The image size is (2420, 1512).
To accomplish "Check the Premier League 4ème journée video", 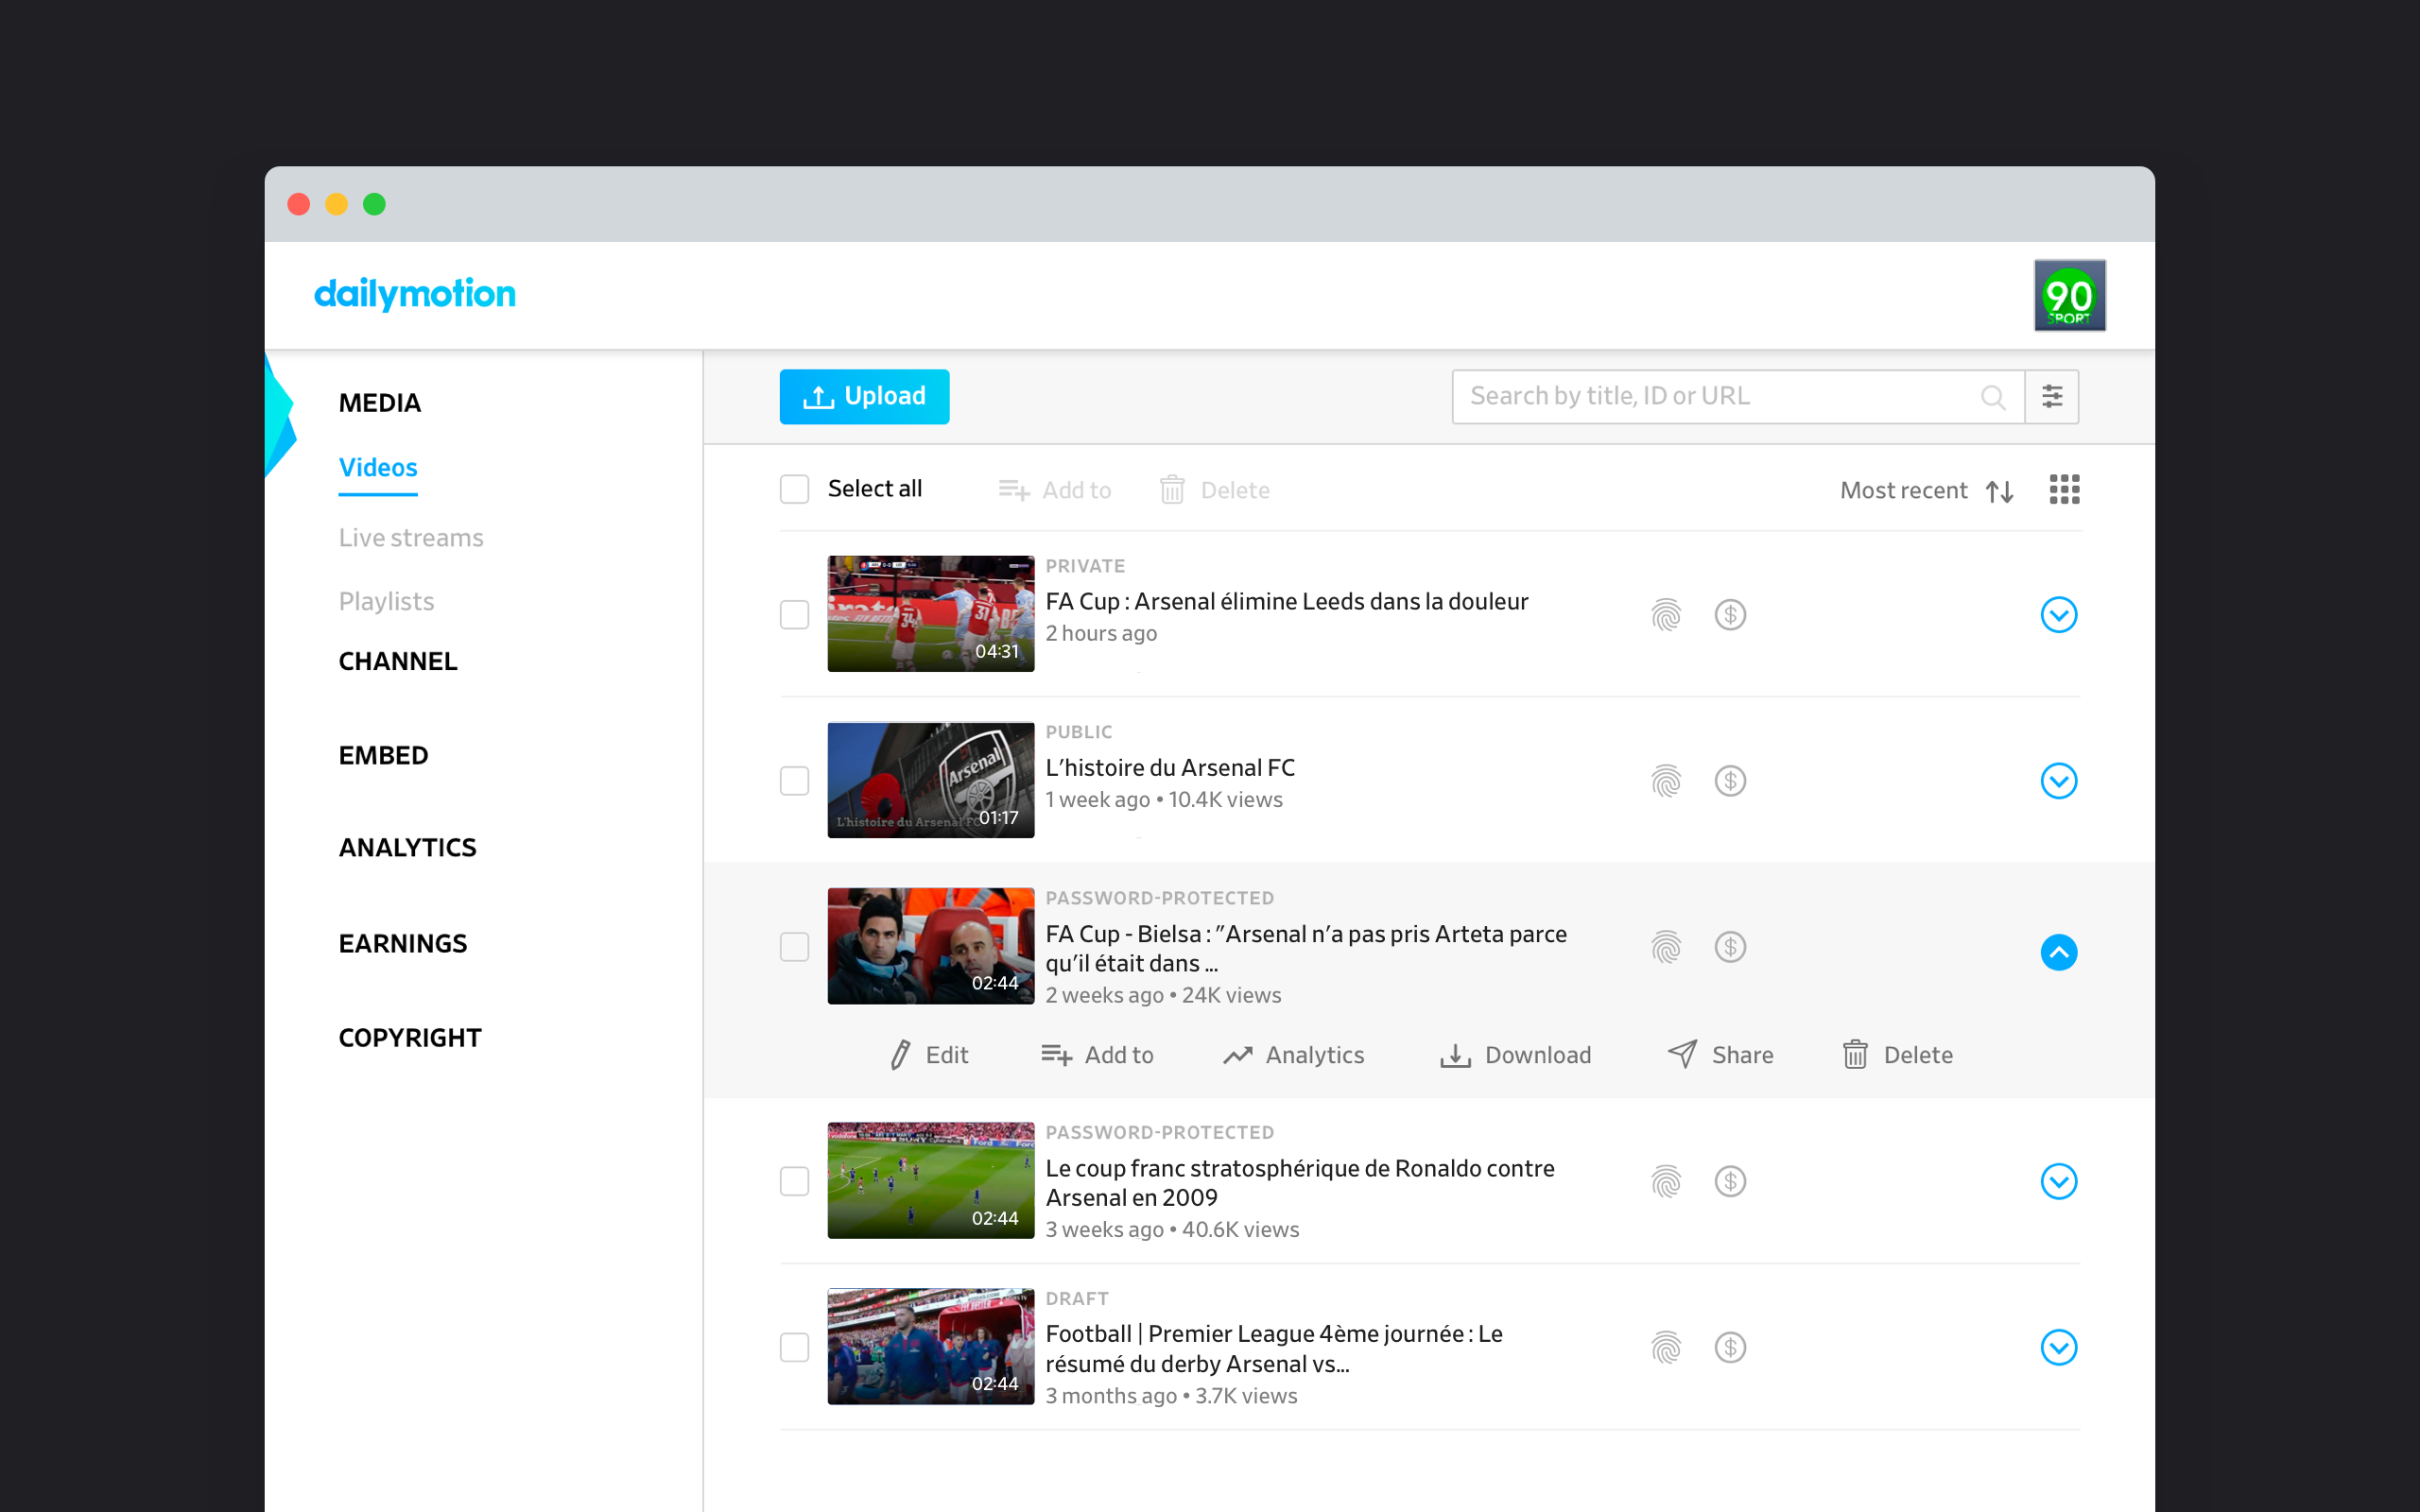I will [794, 1347].
